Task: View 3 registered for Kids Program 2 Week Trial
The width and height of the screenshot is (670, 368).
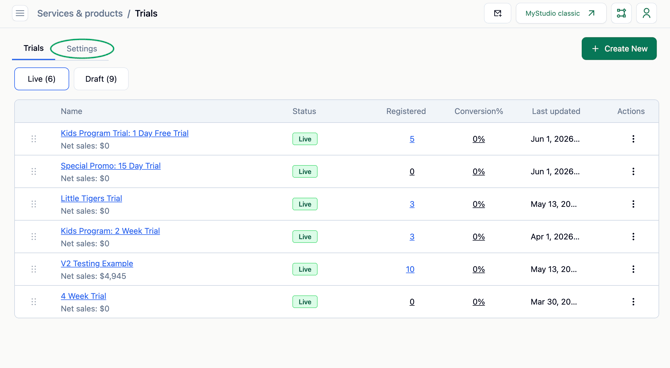Action: (x=412, y=237)
